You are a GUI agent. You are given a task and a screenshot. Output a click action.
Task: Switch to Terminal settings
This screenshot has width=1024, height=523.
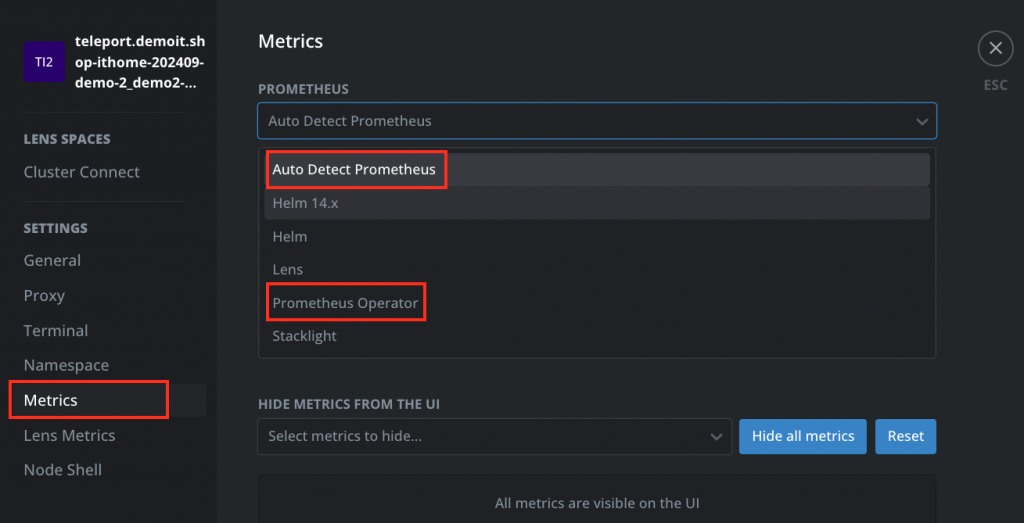[56, 330]
